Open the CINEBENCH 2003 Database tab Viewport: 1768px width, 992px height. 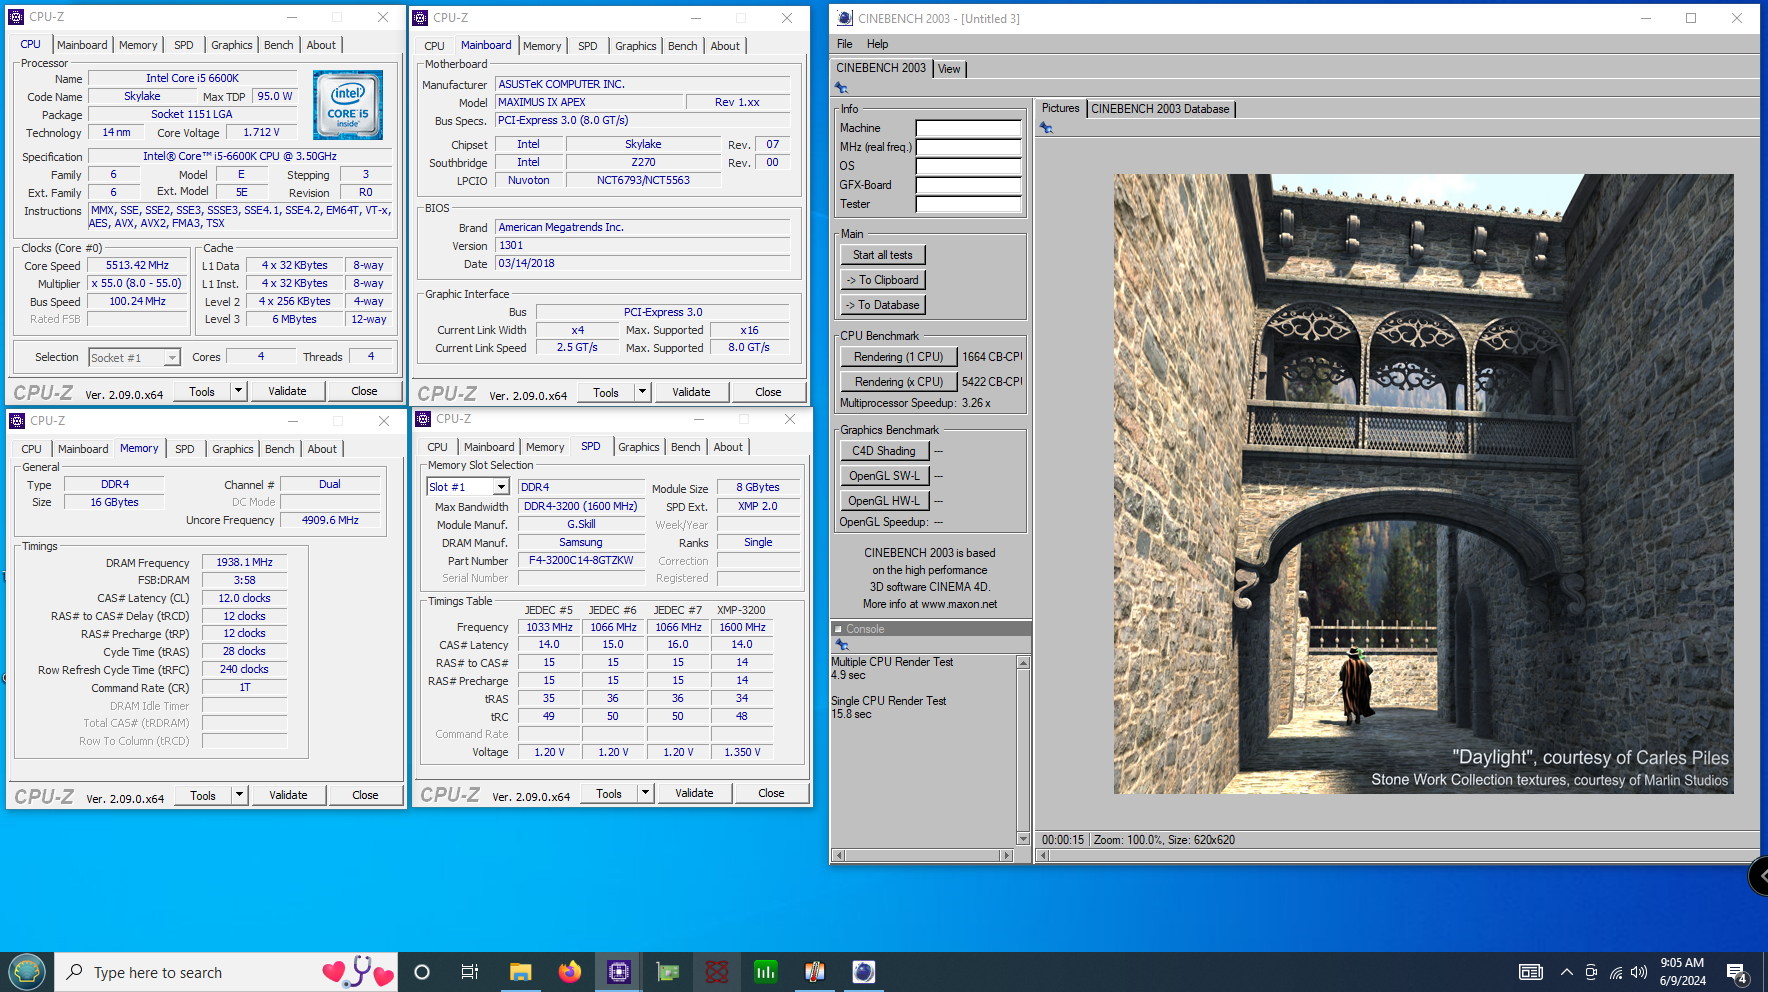1160,109
